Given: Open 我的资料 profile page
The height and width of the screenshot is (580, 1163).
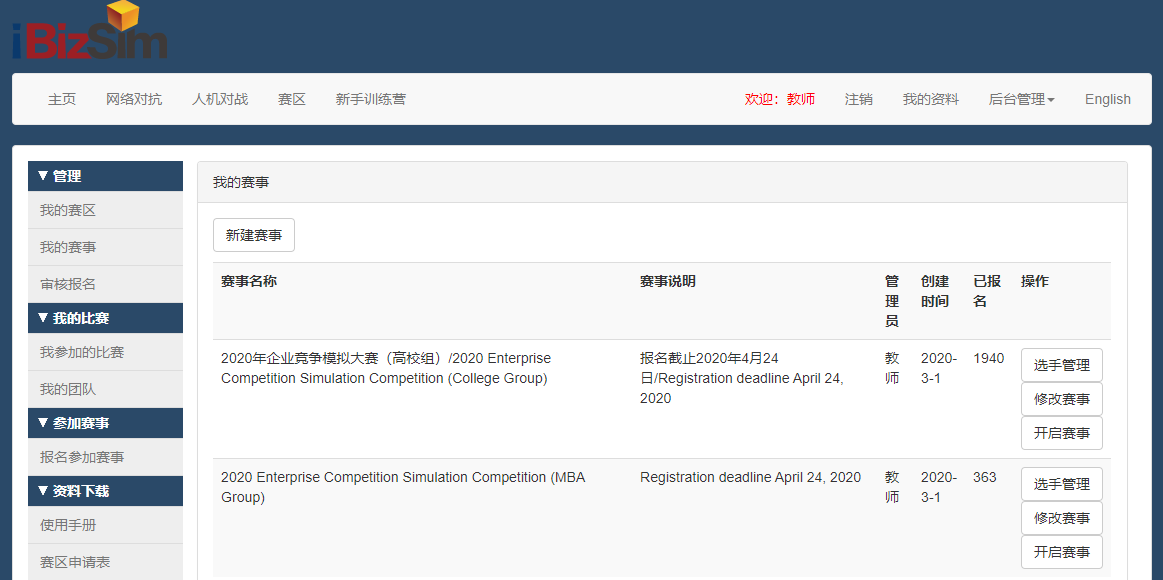Looking at the screenshot, I should pyautogui.click(x=931, y=99).
